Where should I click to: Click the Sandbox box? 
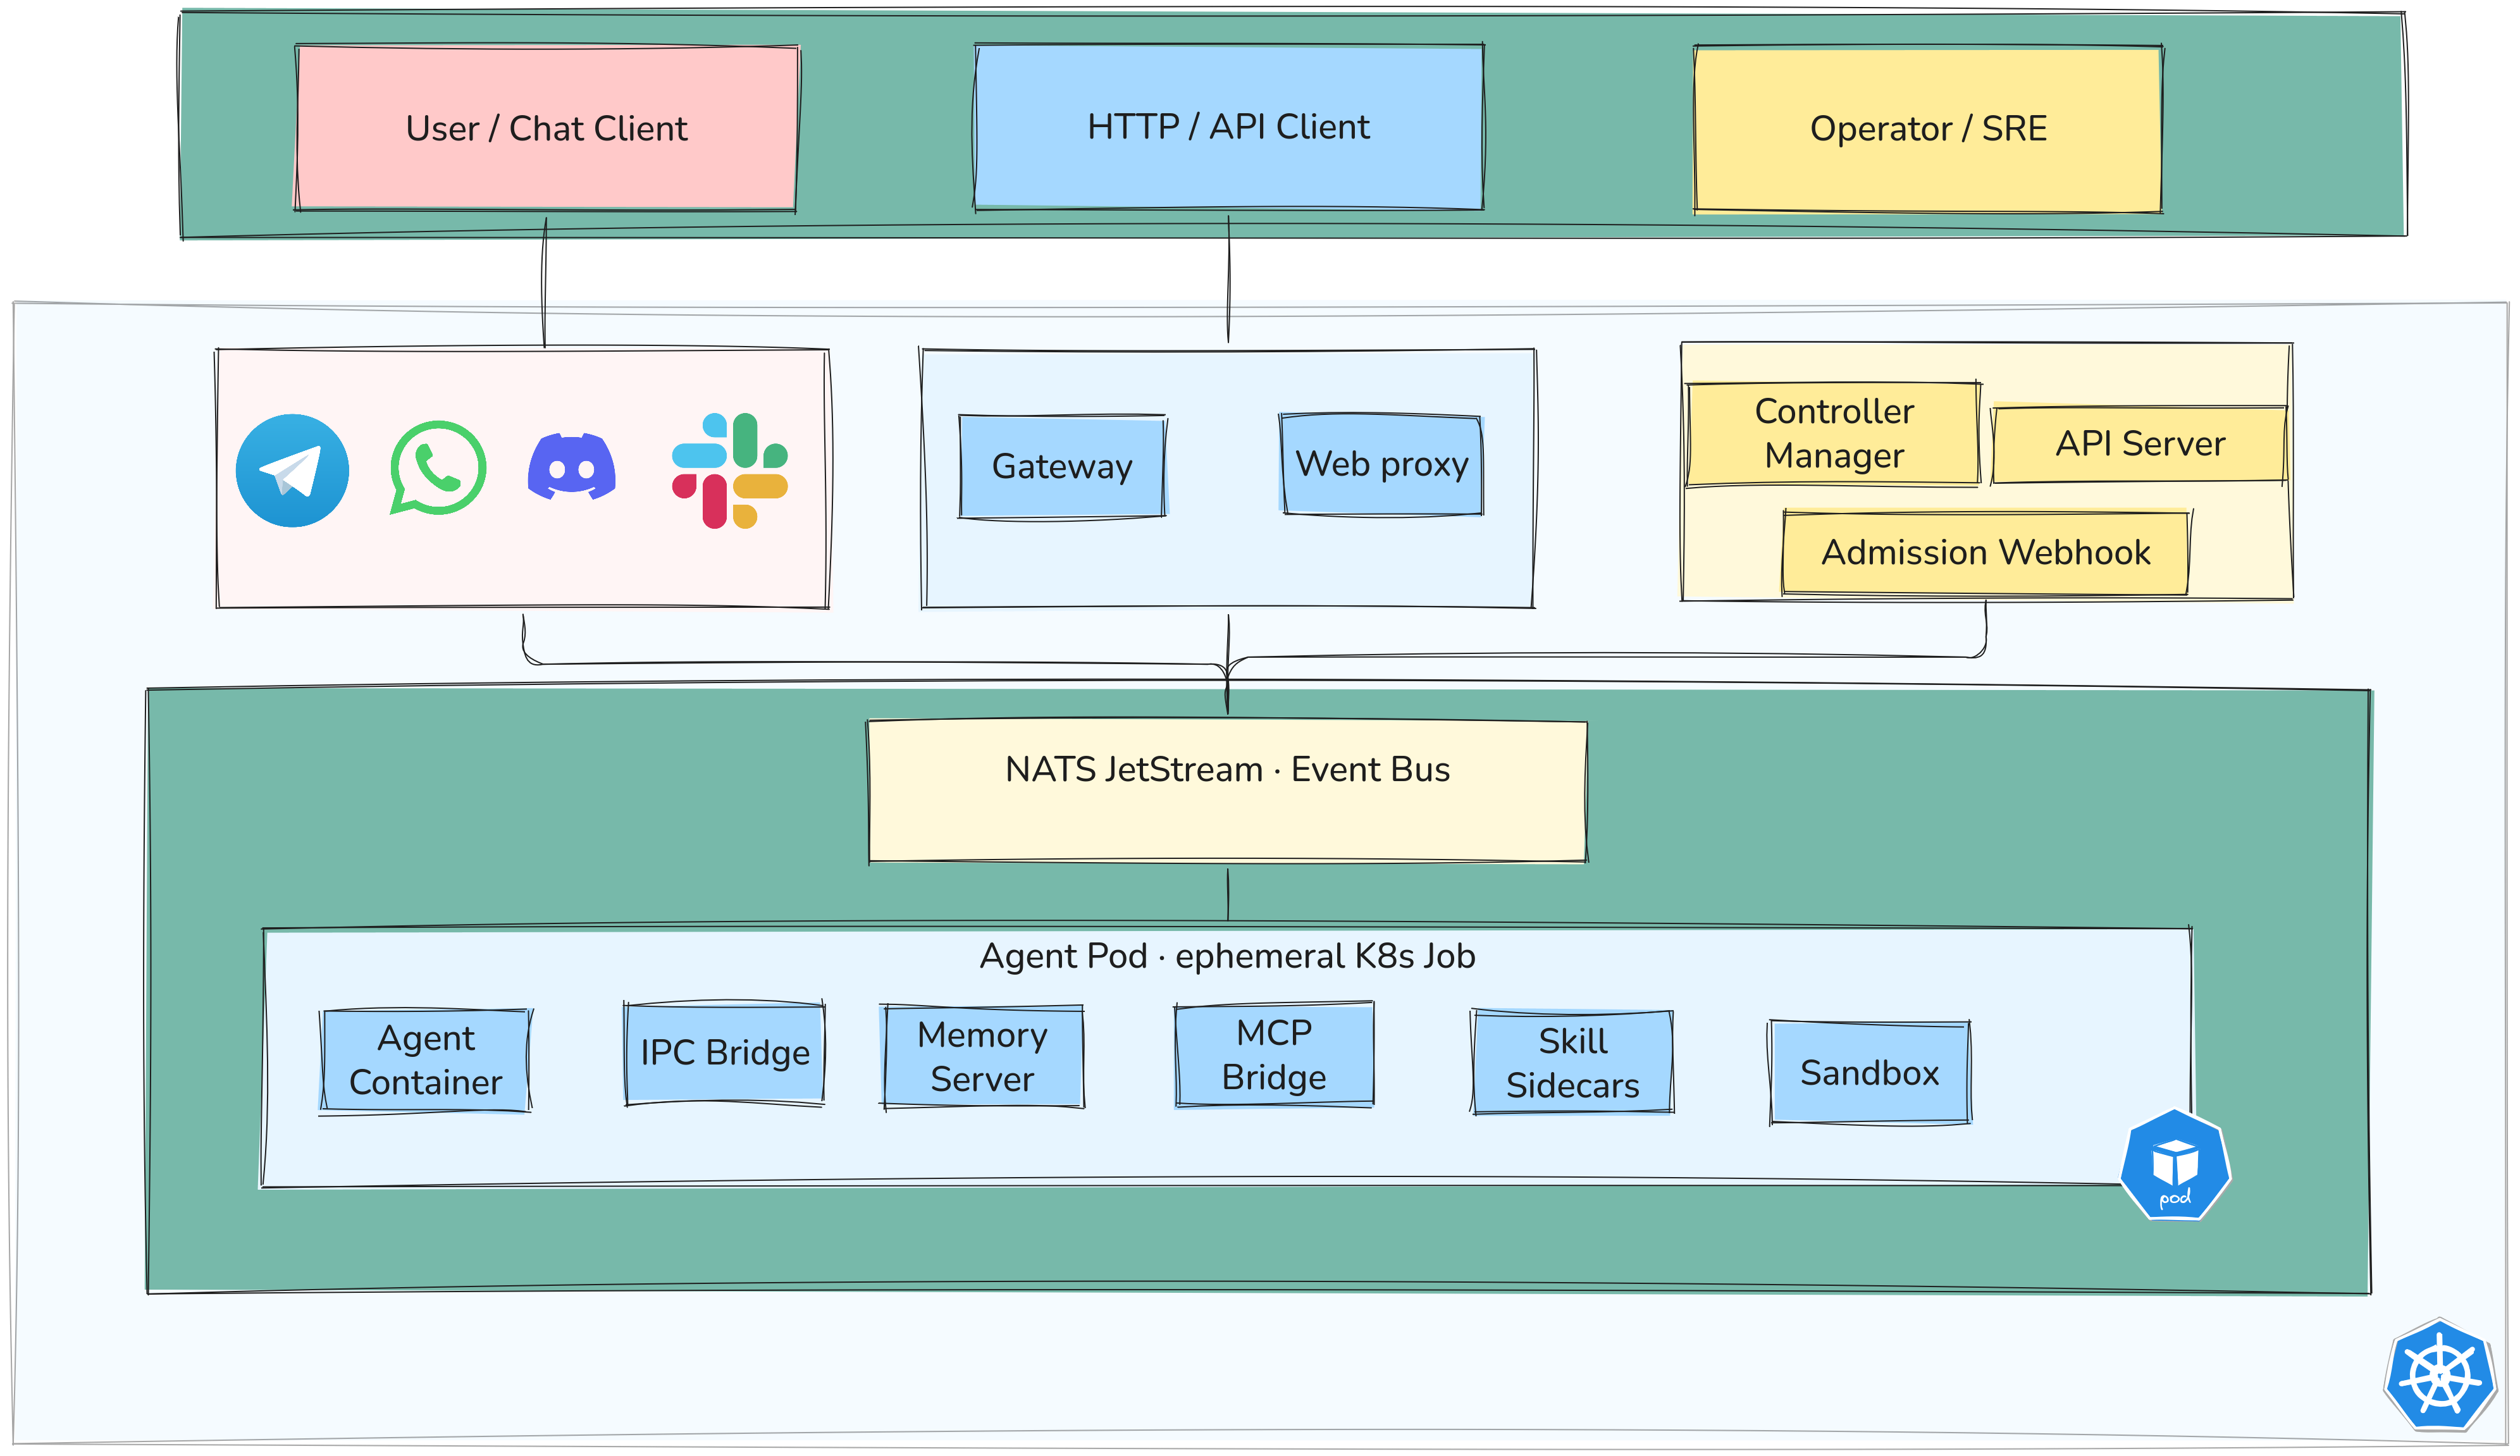coord(1869,1072)
